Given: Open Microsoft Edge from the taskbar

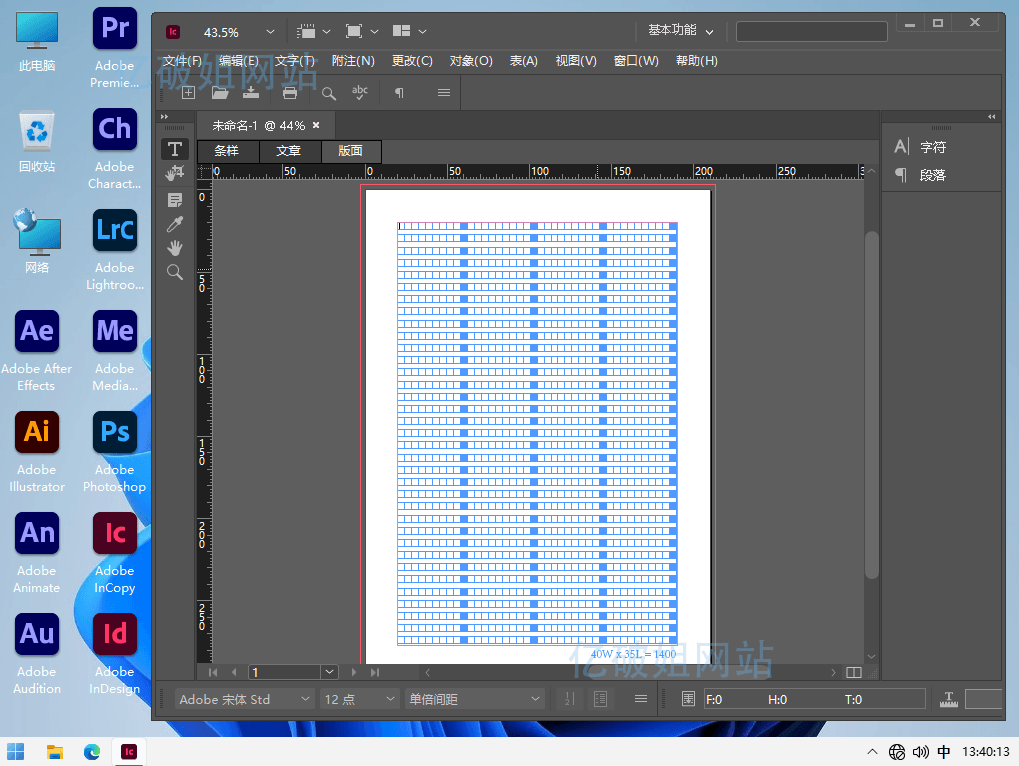Looking at the screenshot, I should coord(92,752).
